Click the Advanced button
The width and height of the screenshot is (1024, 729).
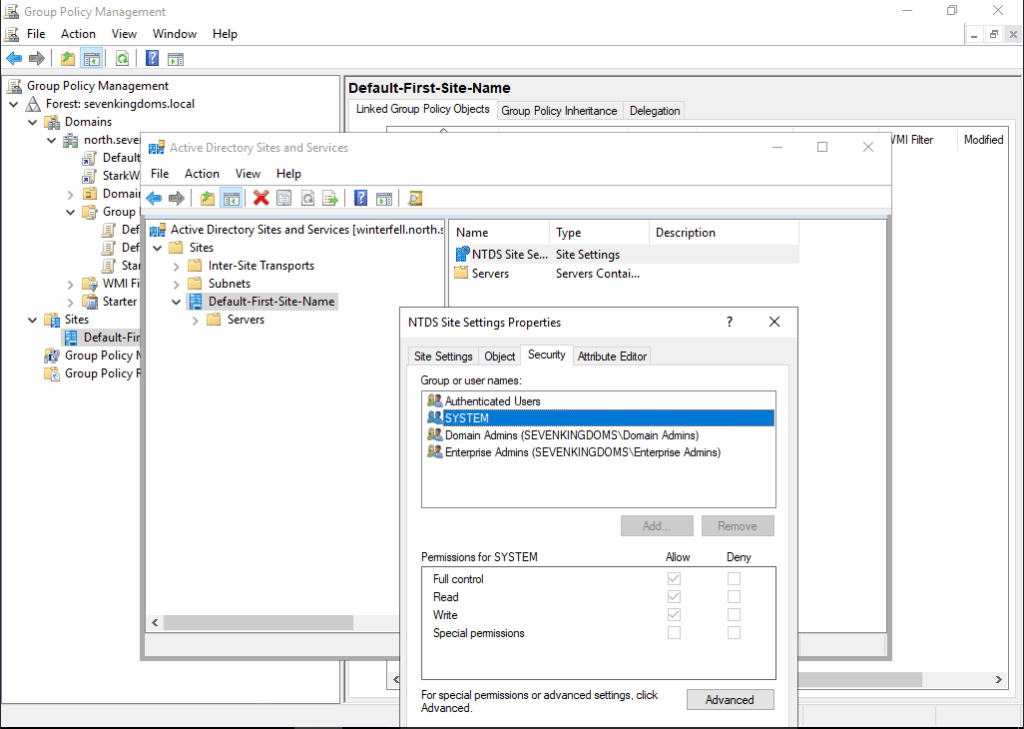(730, 700)
